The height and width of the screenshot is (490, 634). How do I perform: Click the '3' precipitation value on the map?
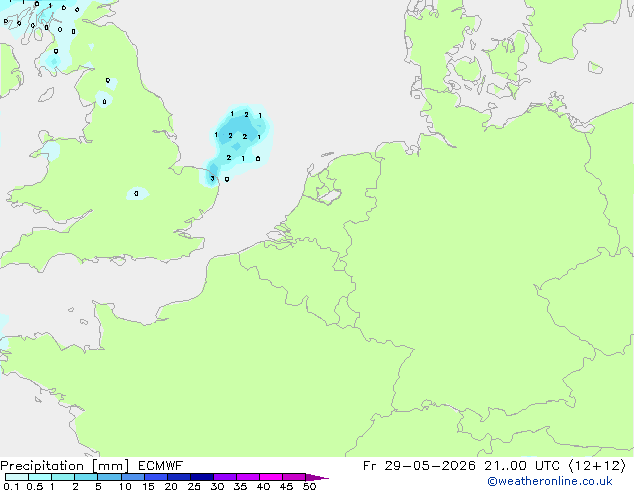(x=212, y=178)
